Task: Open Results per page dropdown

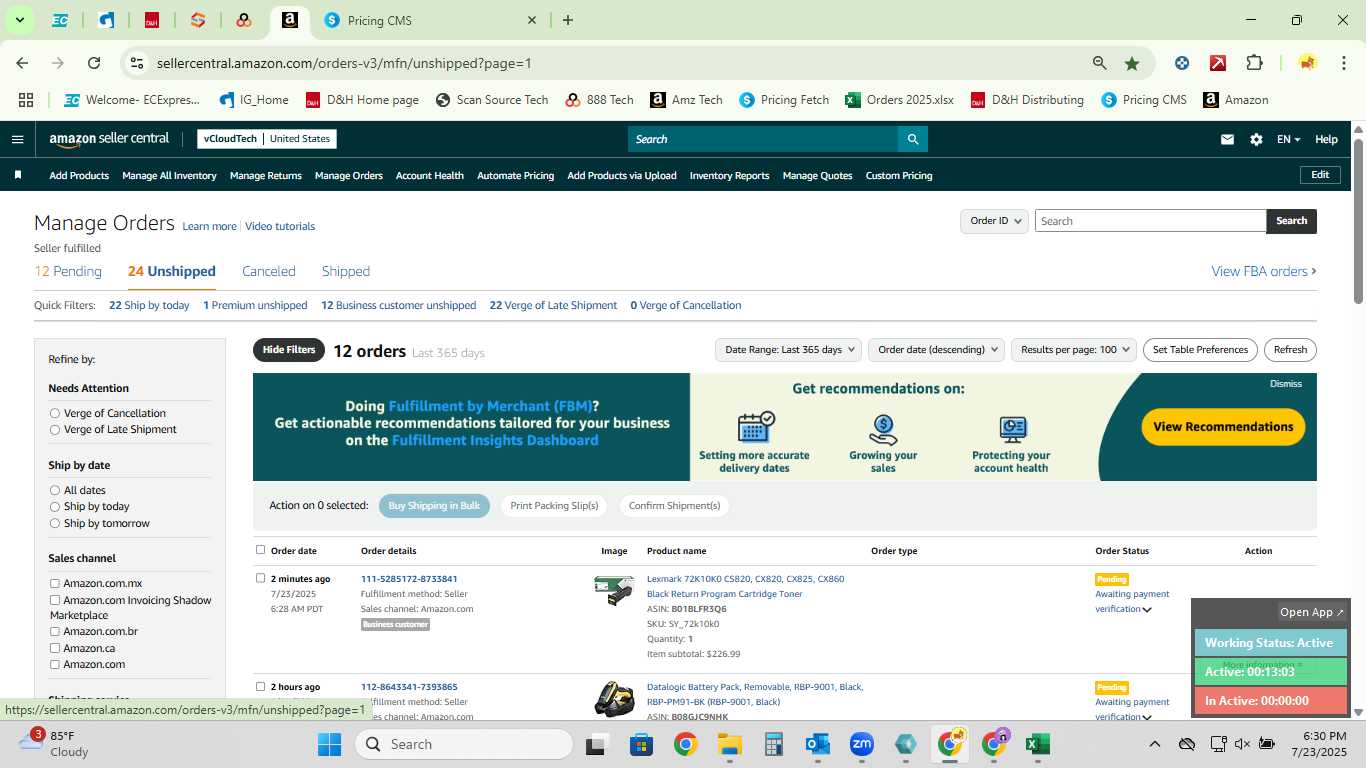Action: click(1074, 349)
